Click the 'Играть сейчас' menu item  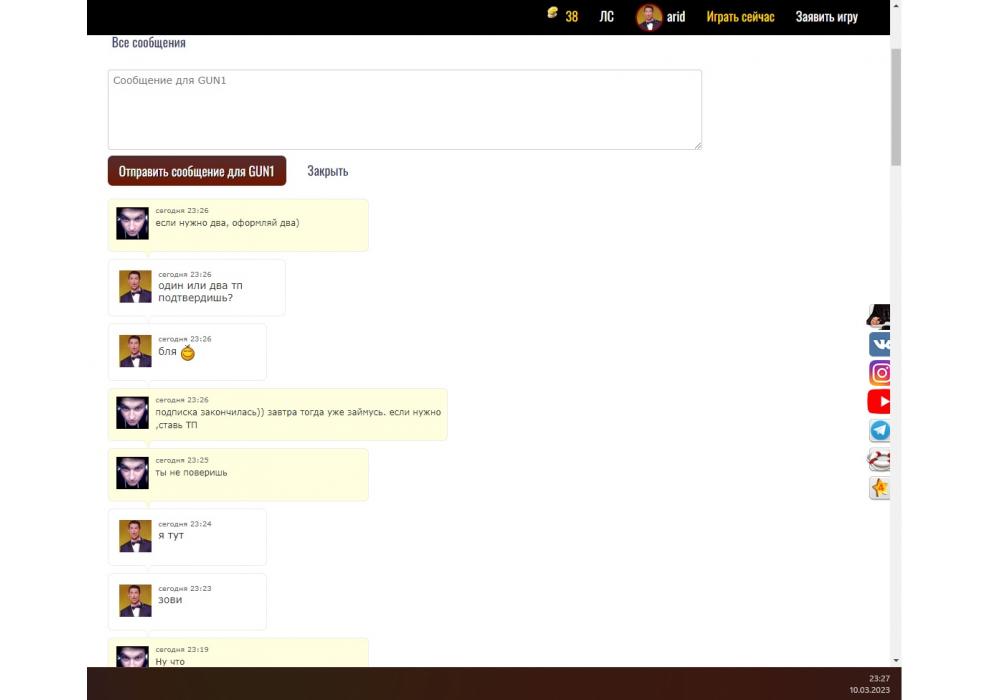740,17
